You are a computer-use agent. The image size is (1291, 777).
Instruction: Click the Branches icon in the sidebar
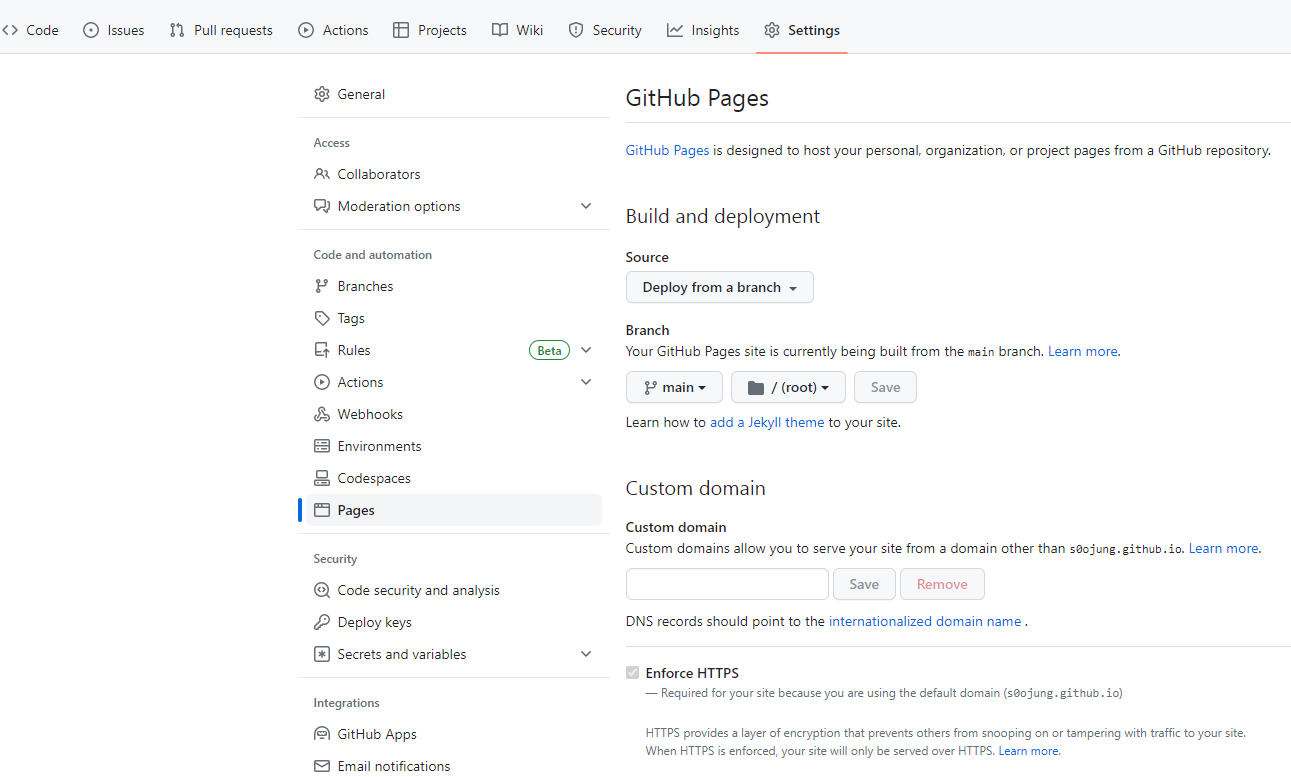[322, 286]
